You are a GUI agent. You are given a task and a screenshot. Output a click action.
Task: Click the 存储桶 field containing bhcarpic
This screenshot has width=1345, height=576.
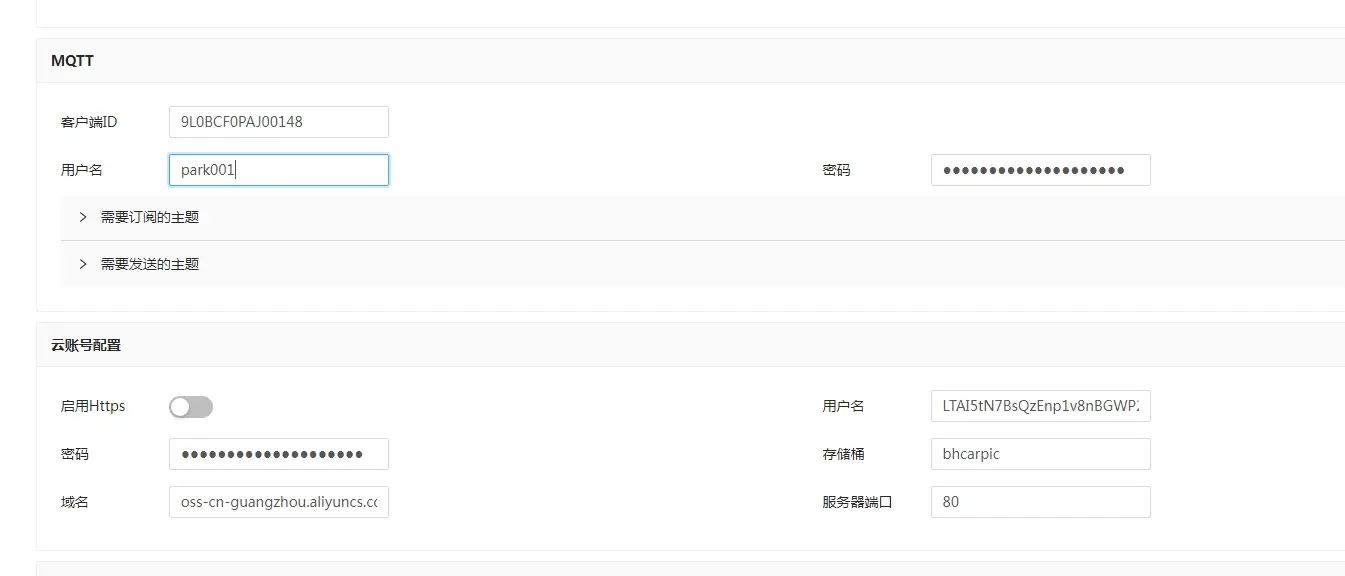click(x=1040, y=454)
